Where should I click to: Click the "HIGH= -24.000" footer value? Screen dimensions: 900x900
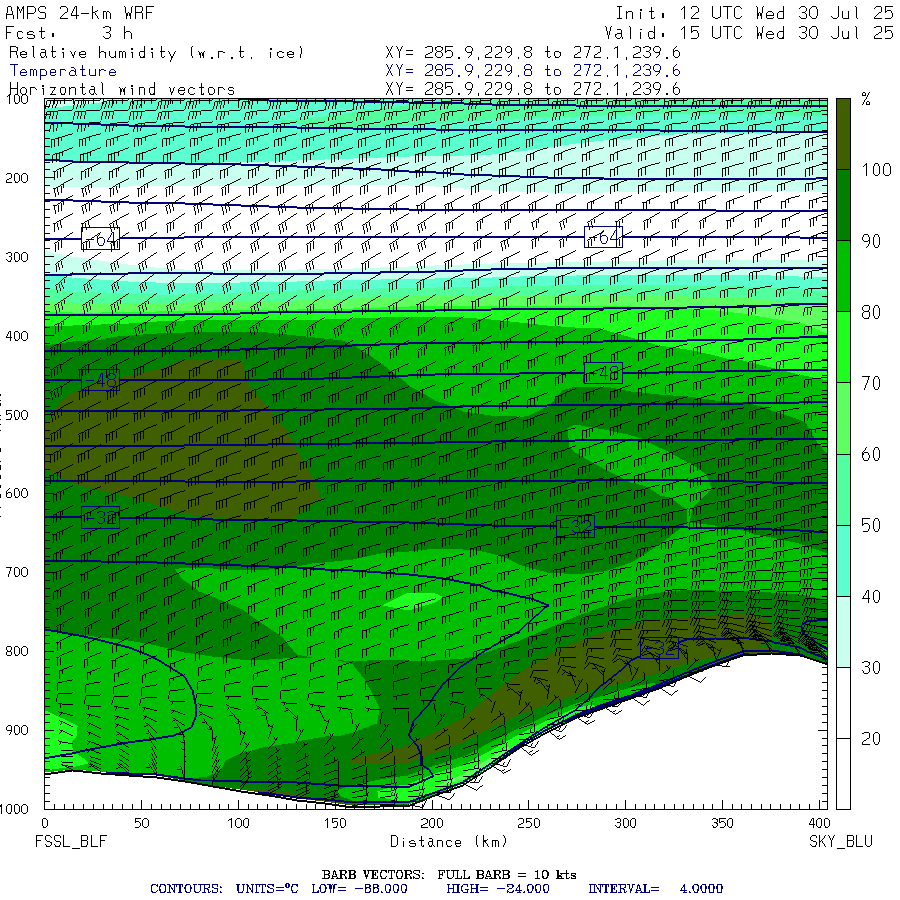tap(498, 889)
